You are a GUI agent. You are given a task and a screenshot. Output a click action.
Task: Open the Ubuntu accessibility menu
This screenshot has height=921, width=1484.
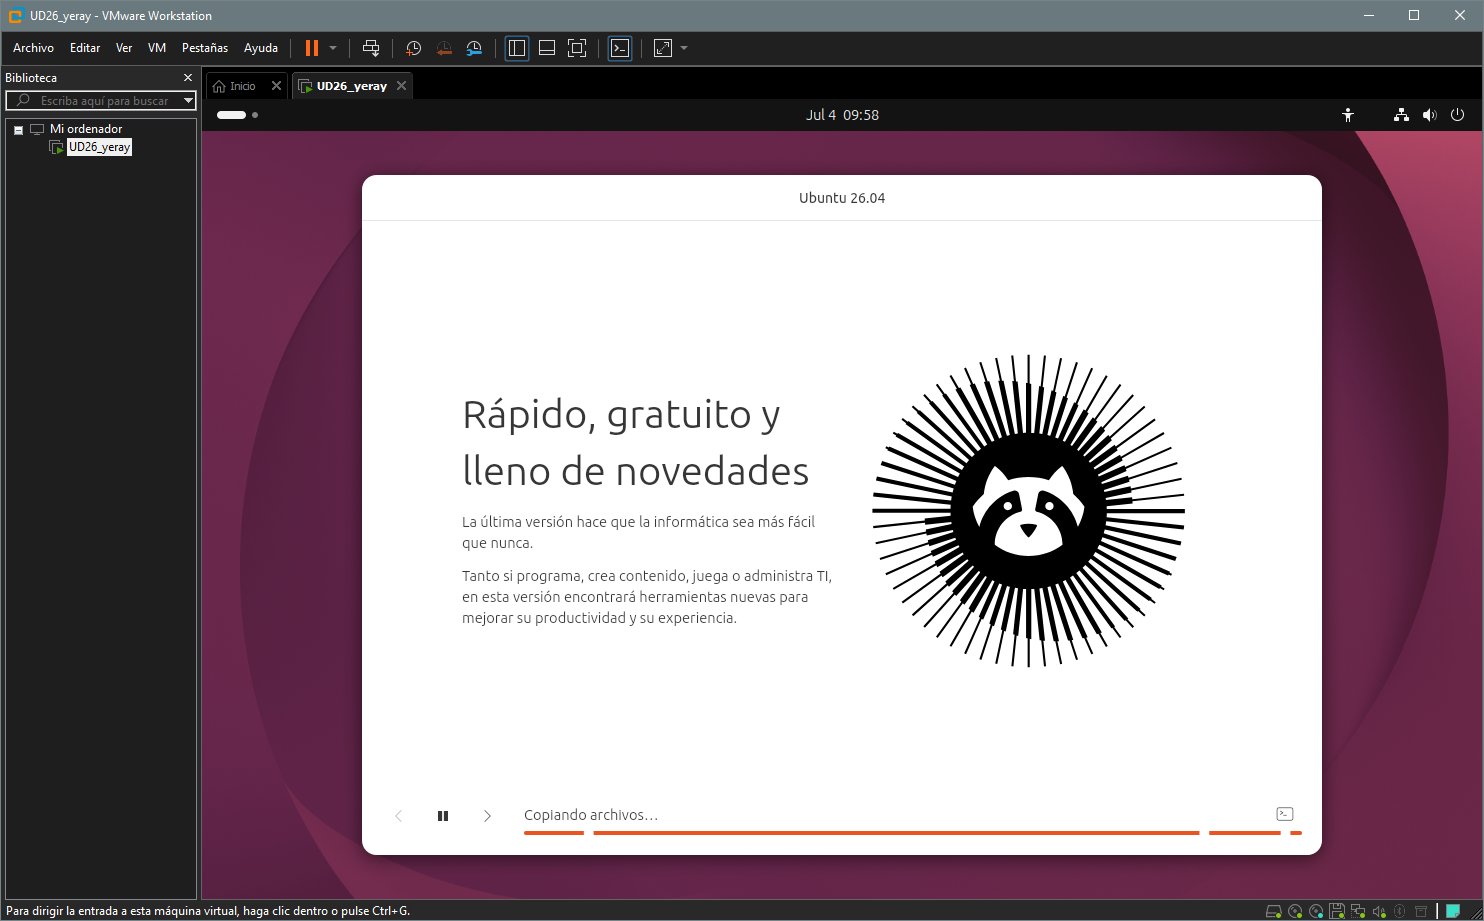[1348, 115]
